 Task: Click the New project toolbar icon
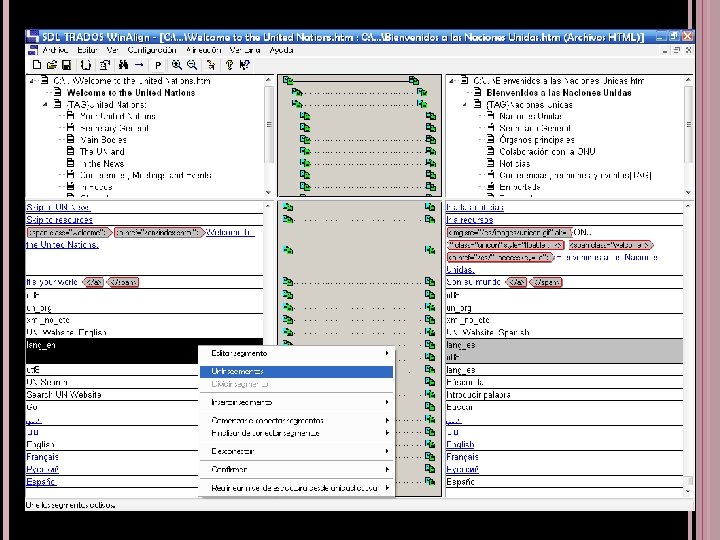pos(37,65)
